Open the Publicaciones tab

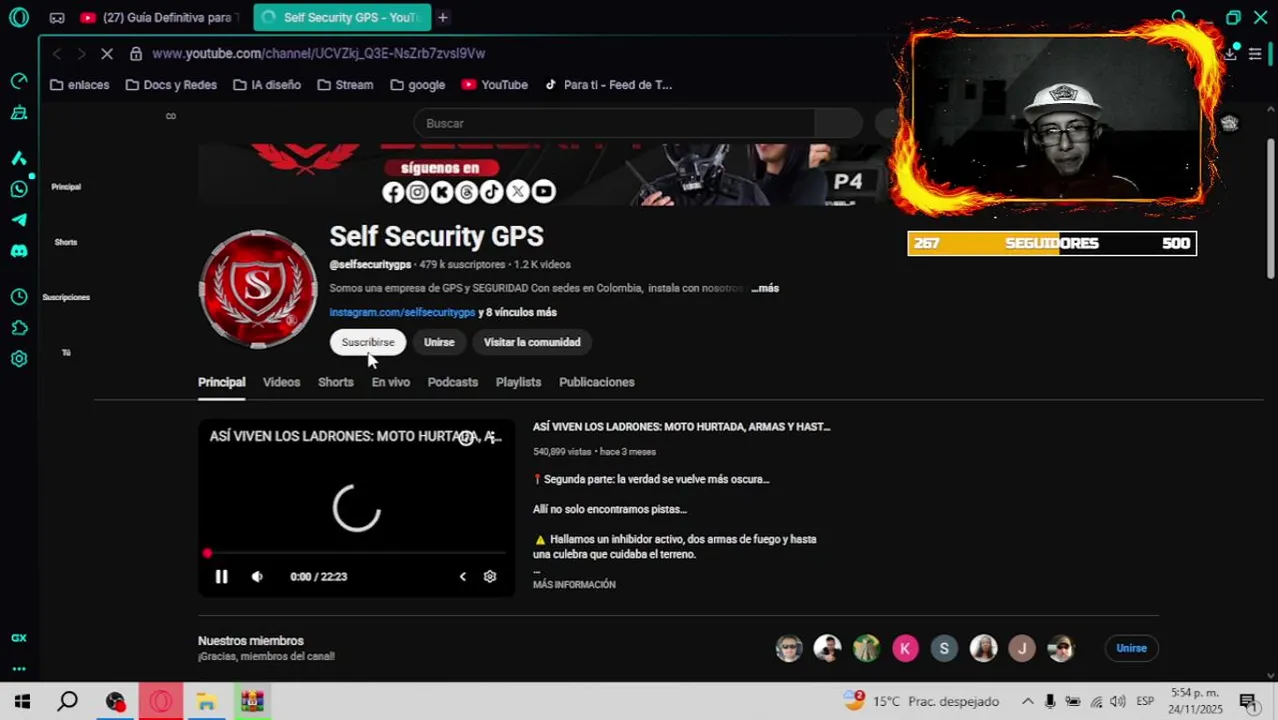click(597, 382)
